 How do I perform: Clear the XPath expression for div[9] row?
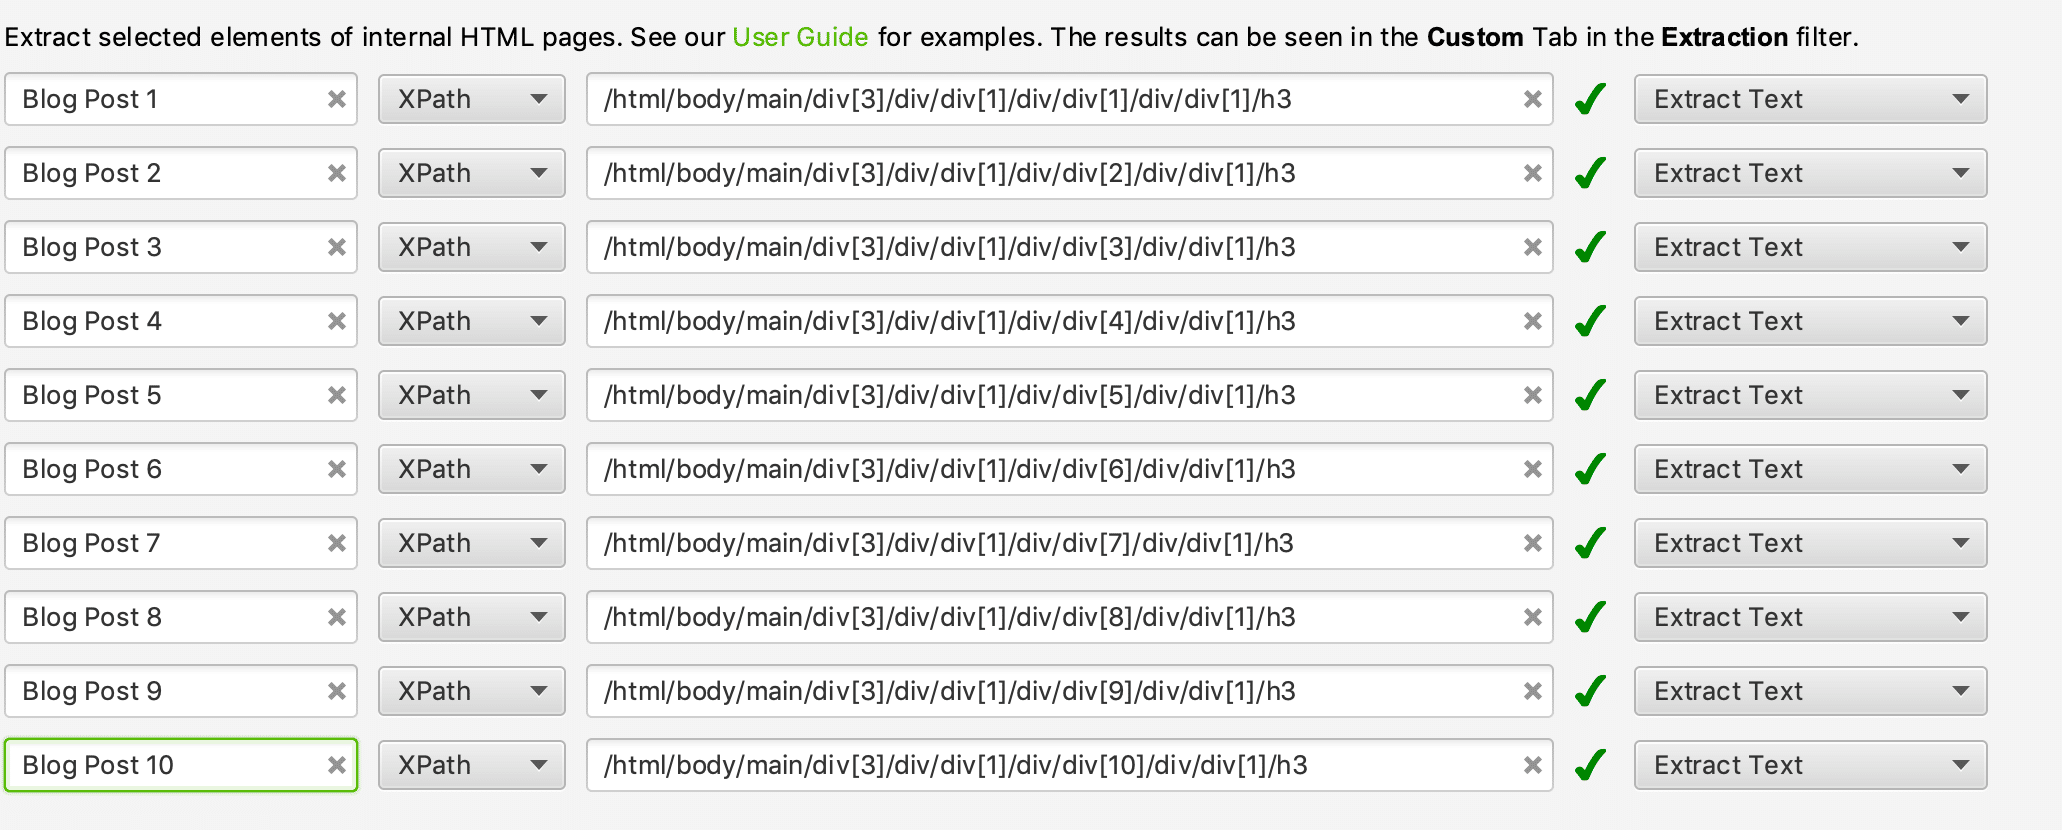[x=1532, y=691]
